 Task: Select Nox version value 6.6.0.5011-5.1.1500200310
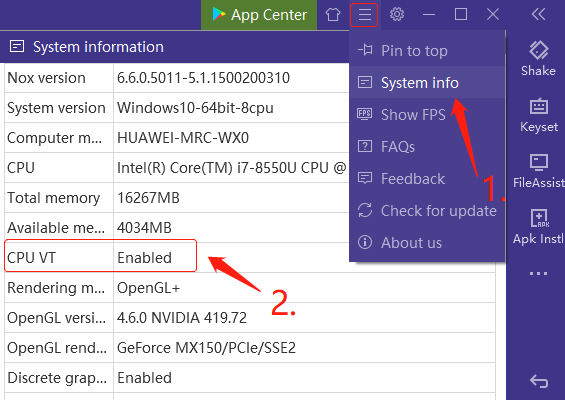point(203,78)
